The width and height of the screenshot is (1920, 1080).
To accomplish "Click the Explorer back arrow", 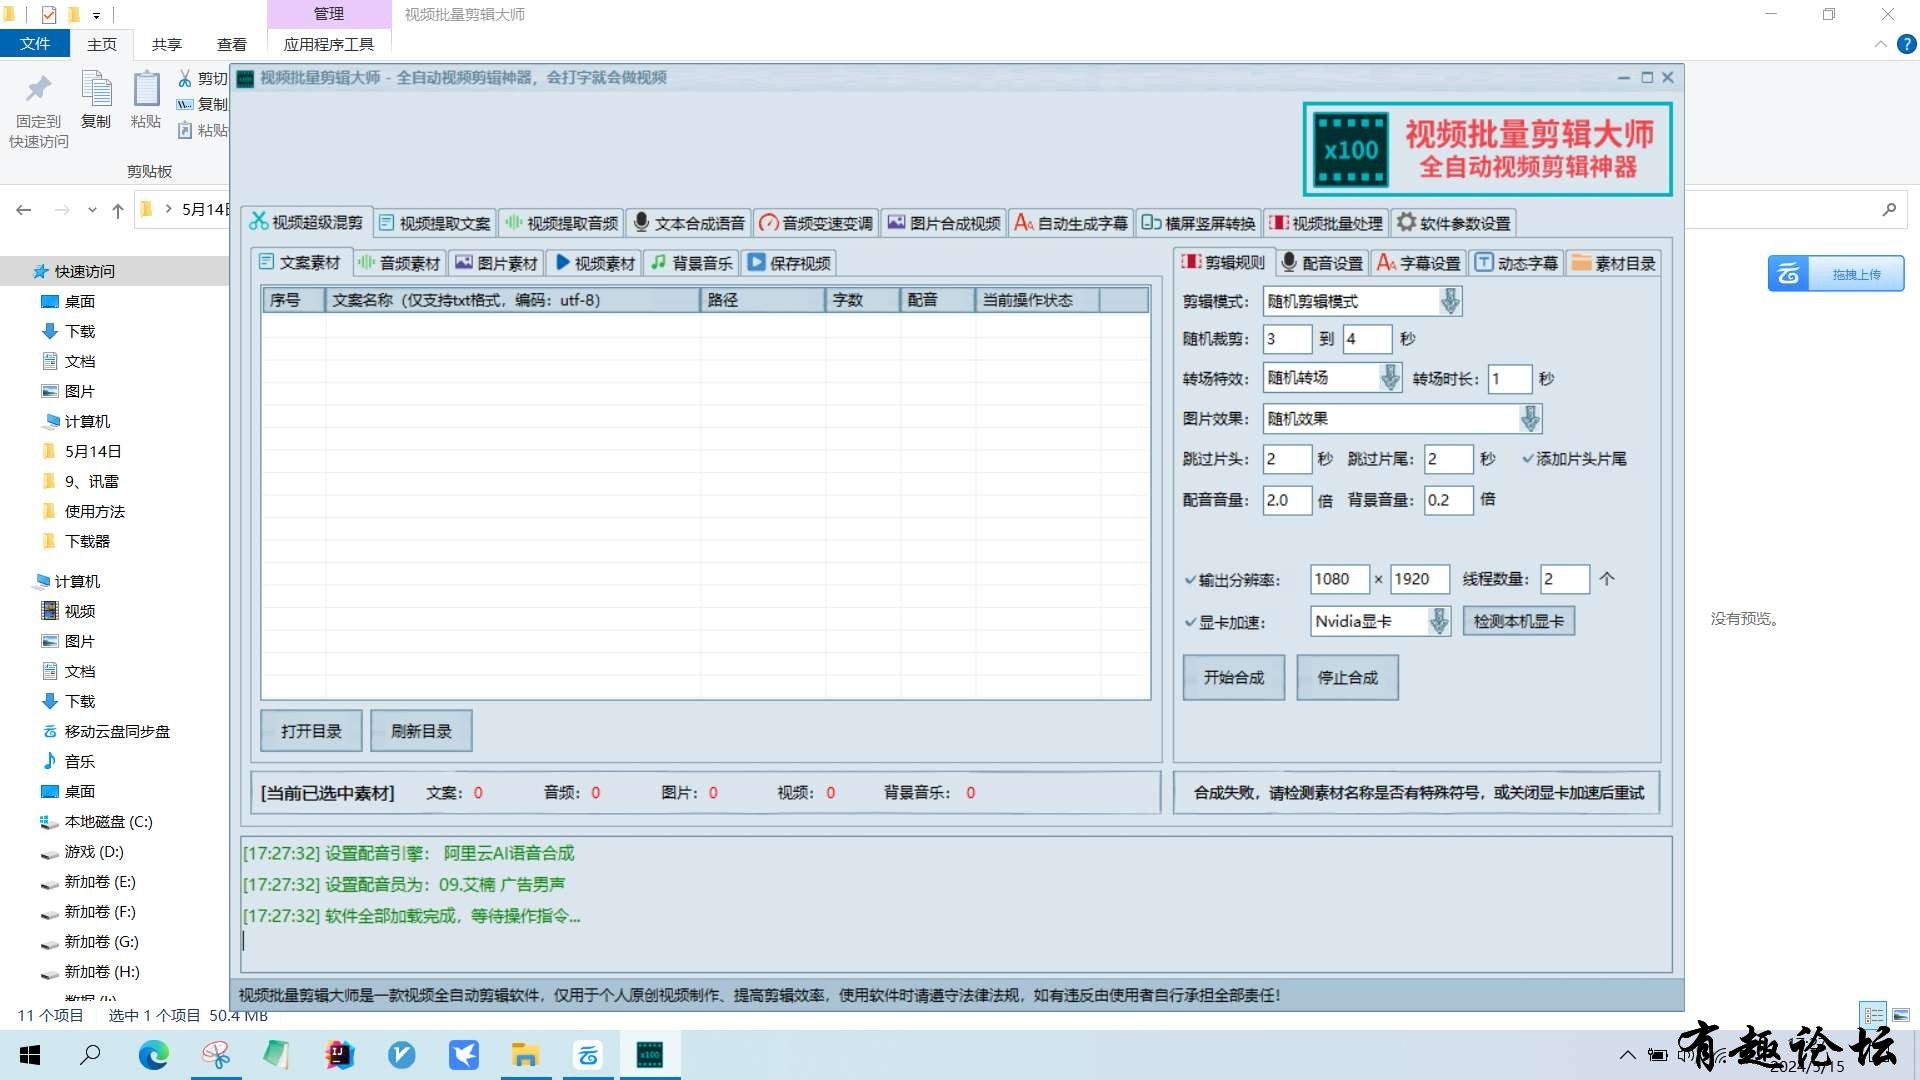I will click(24, 210).
